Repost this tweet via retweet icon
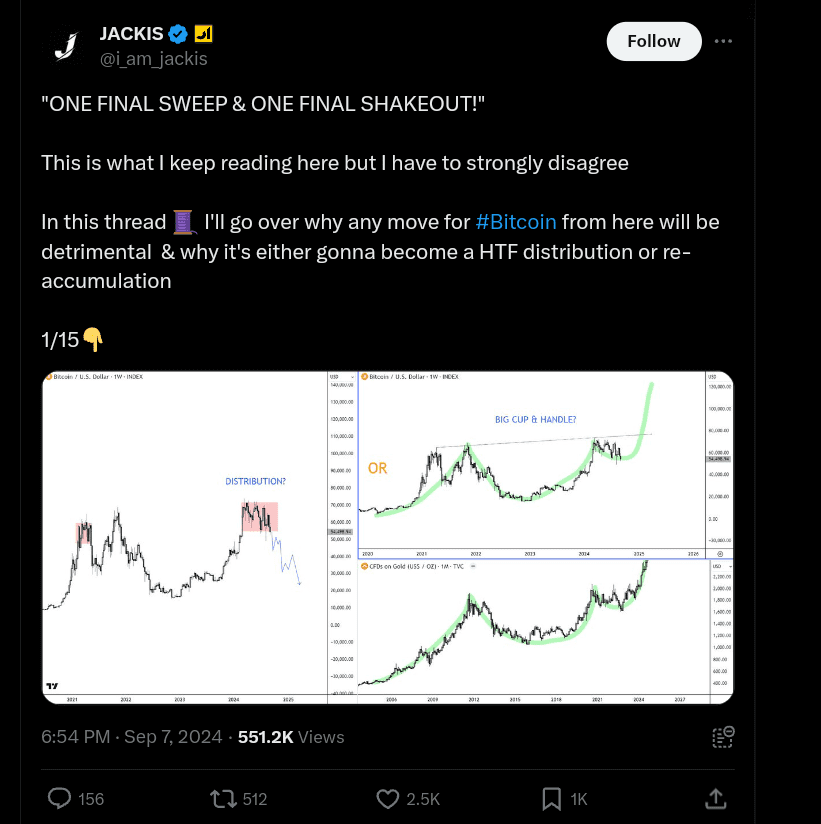Viewport: 821px width, 824px height. (x=223, y=798)
